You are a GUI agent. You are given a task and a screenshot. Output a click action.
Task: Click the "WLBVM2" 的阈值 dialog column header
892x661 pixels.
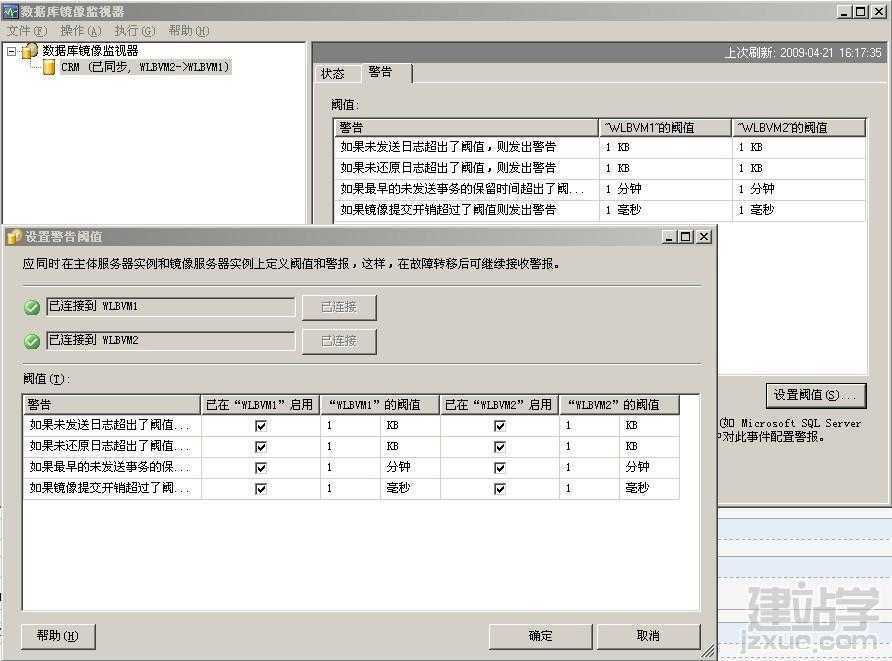(x=620, y=404)
